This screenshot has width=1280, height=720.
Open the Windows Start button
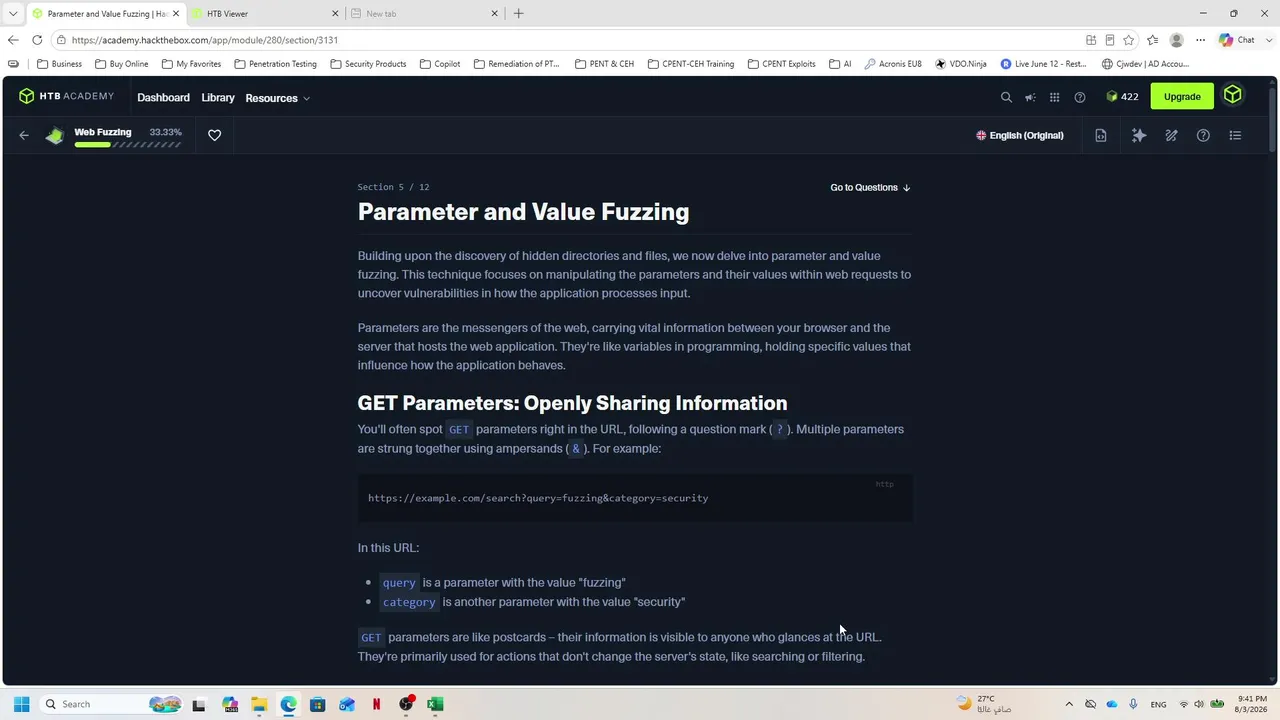[21, 704]
